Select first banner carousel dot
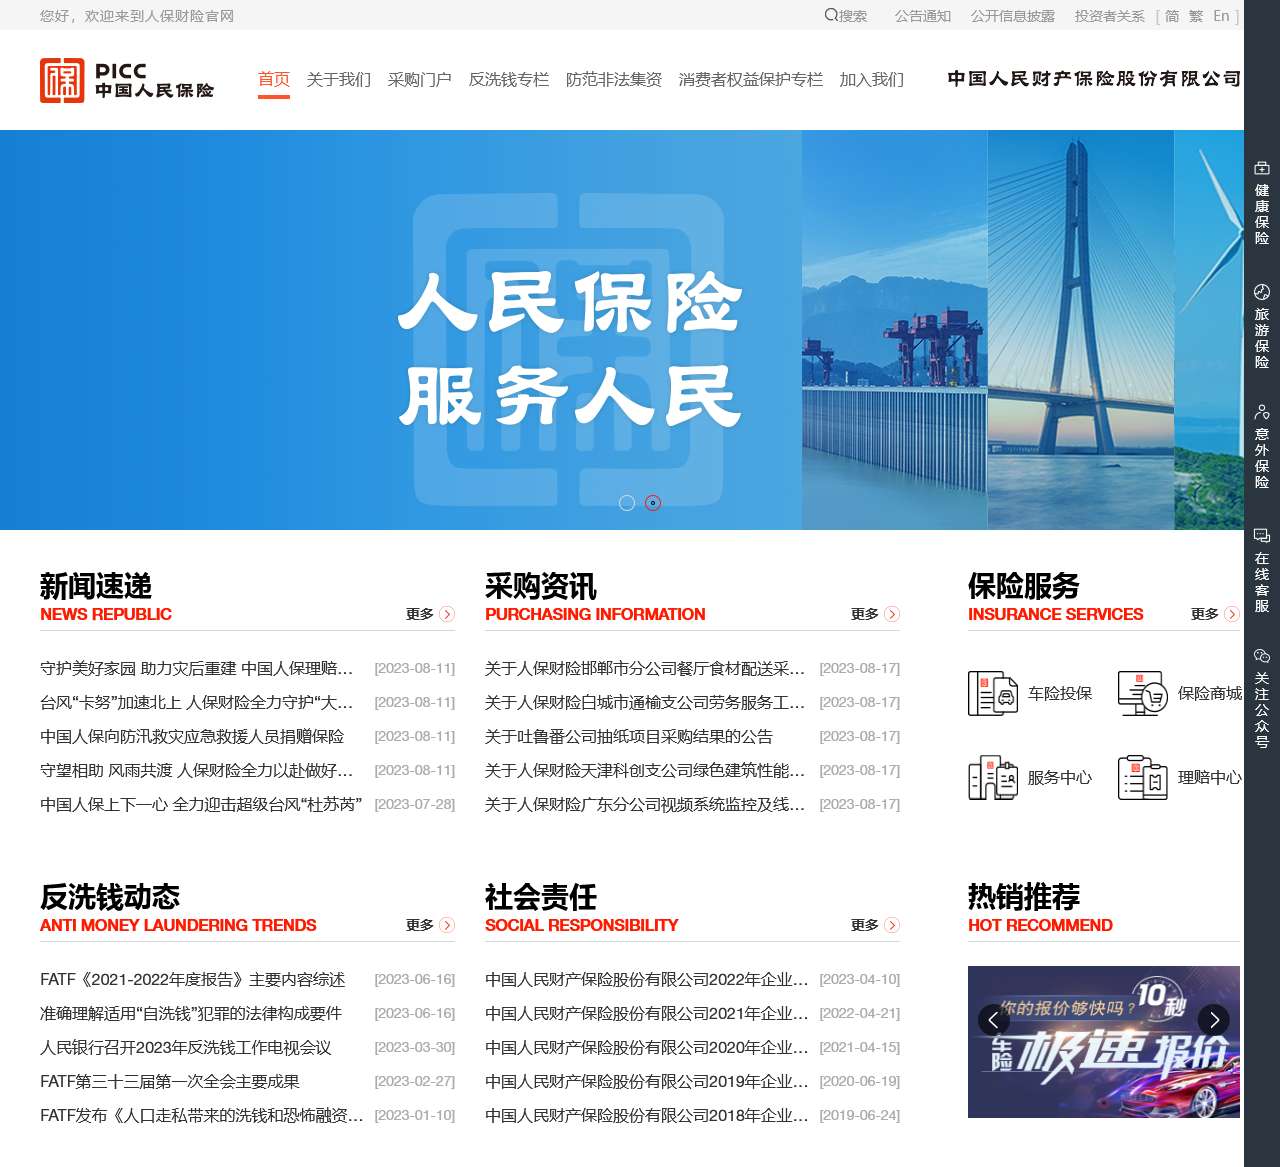The height and width of the screenshot is (1167, 1280). tap(627, 503)
